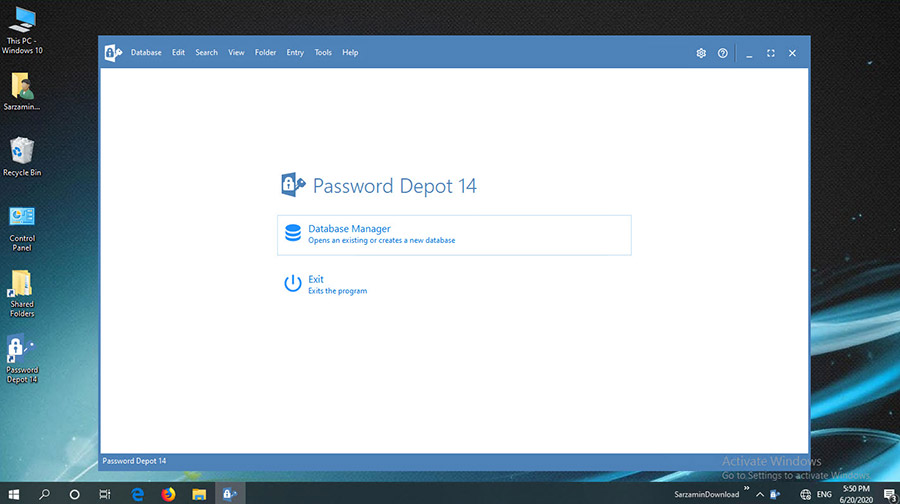This screenshot has width=900, height=504.
Task: Click the database stack icon
Action: click(x=293, y=233)
